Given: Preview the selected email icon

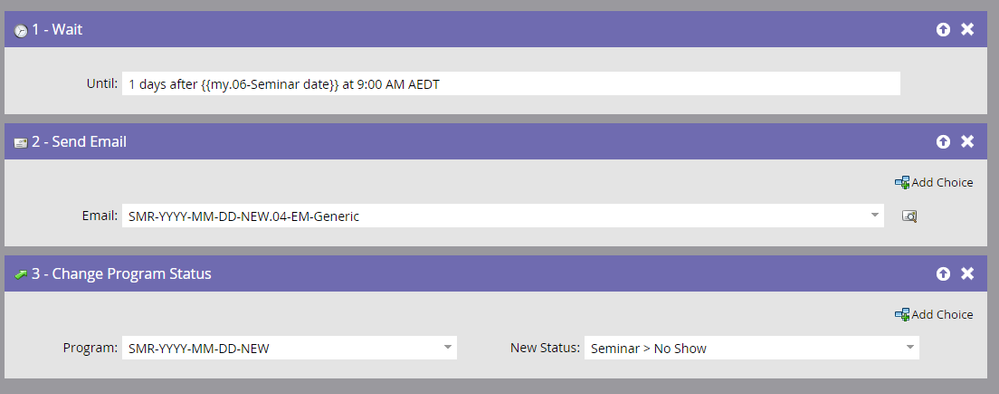Looking at the screenshot, I should click(909, 216).
